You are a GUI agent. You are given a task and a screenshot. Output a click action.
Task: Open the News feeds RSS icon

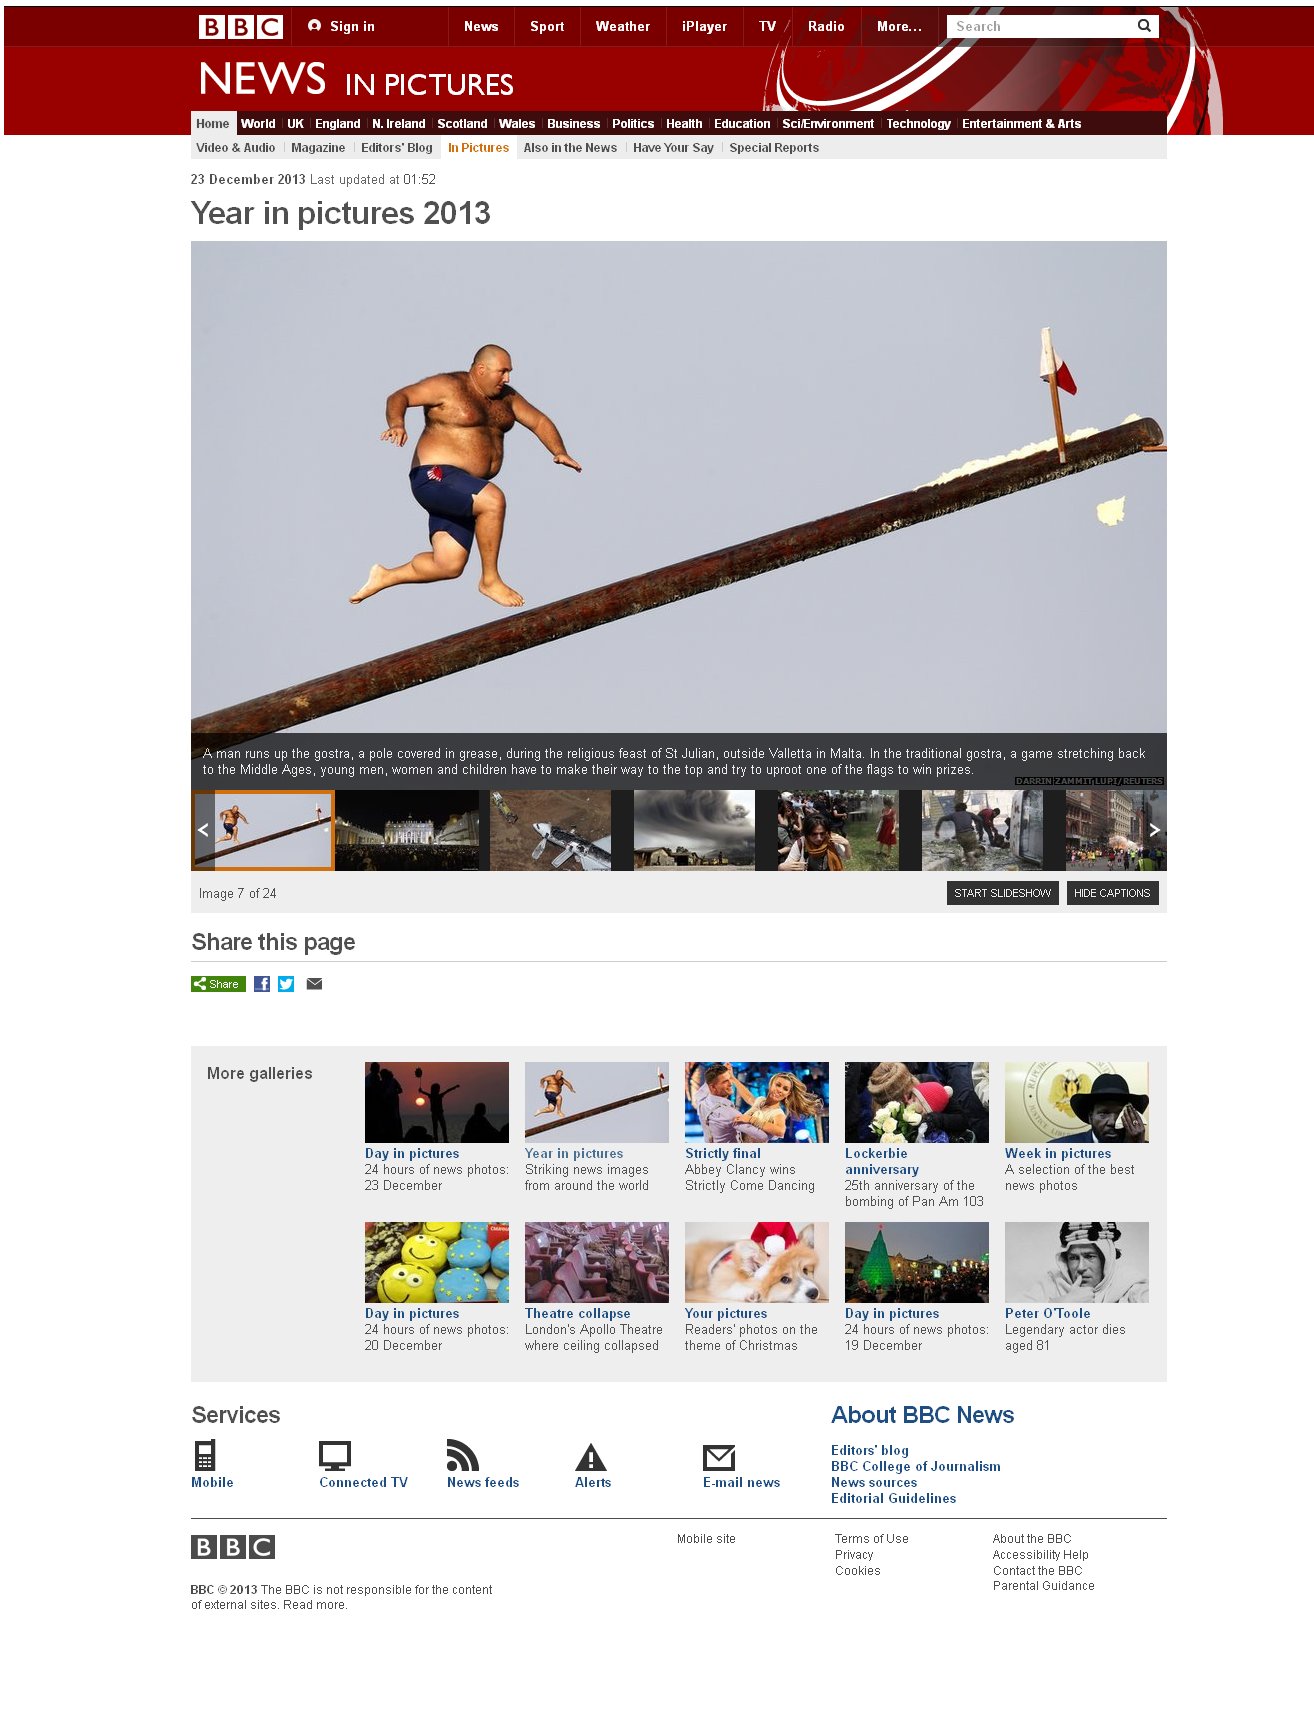point(463,1455)
